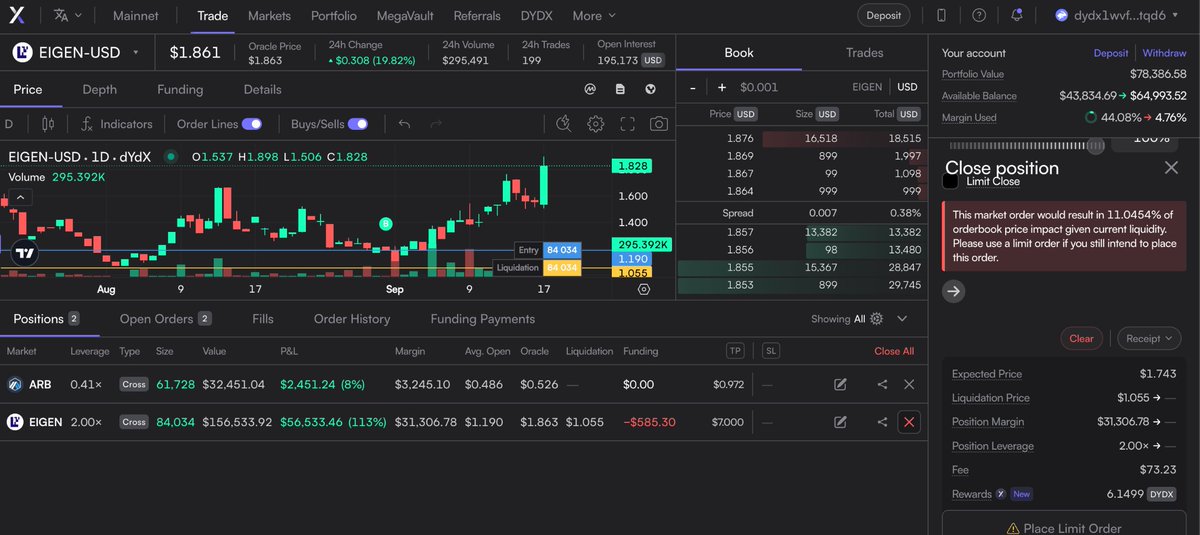Click the chart redo arrow
The image size is (1200, 535).
pos(436,124)
